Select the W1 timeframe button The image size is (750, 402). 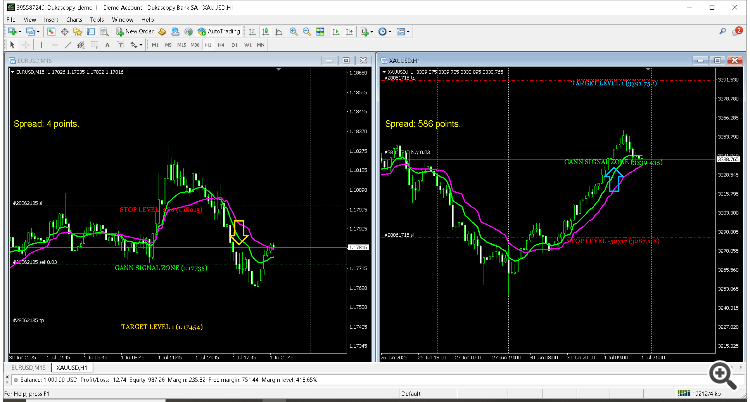coord(247,45)
